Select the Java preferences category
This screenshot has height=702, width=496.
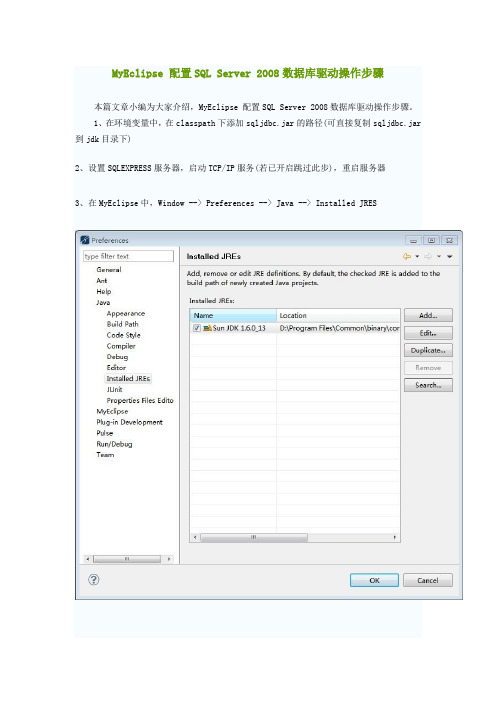coord(103,303)
